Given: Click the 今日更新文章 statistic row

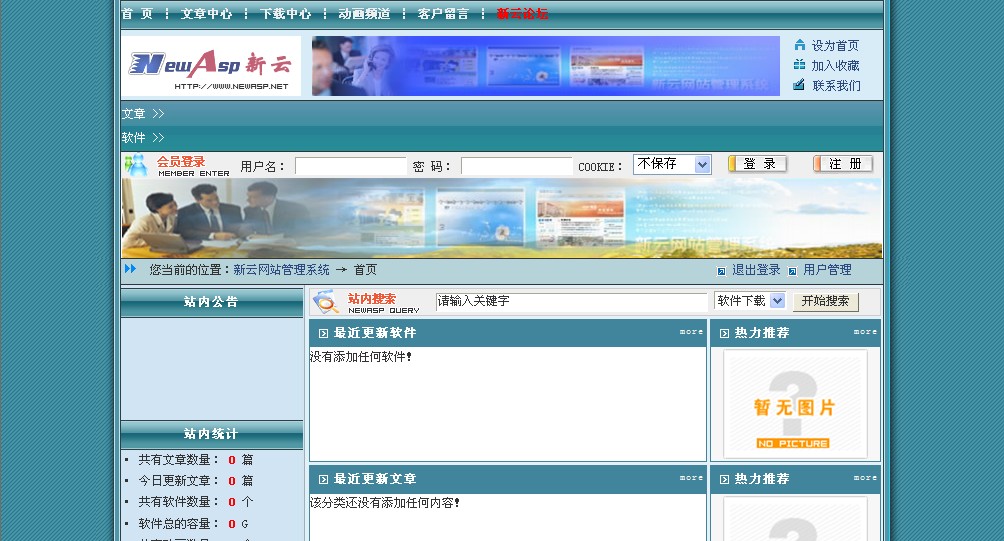Looking at the screenshot, I should tap(190, 481).
